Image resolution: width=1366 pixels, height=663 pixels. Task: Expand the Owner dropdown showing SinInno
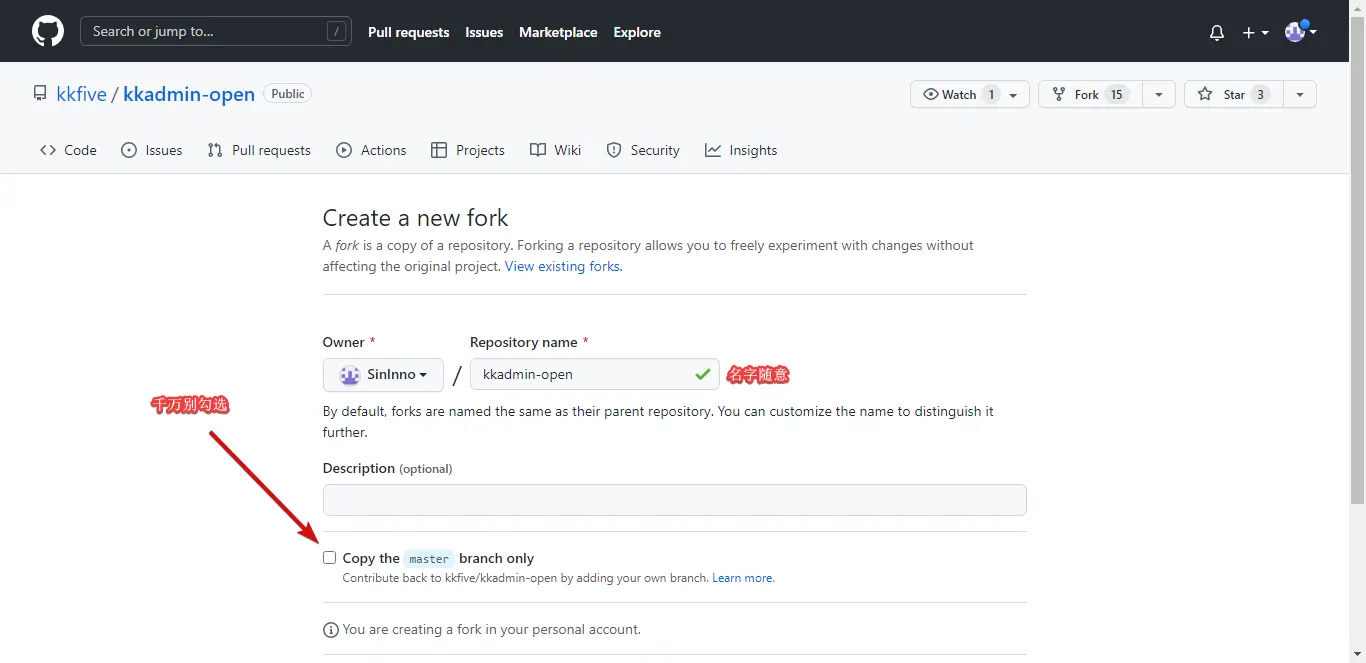[x=383, y=375]
